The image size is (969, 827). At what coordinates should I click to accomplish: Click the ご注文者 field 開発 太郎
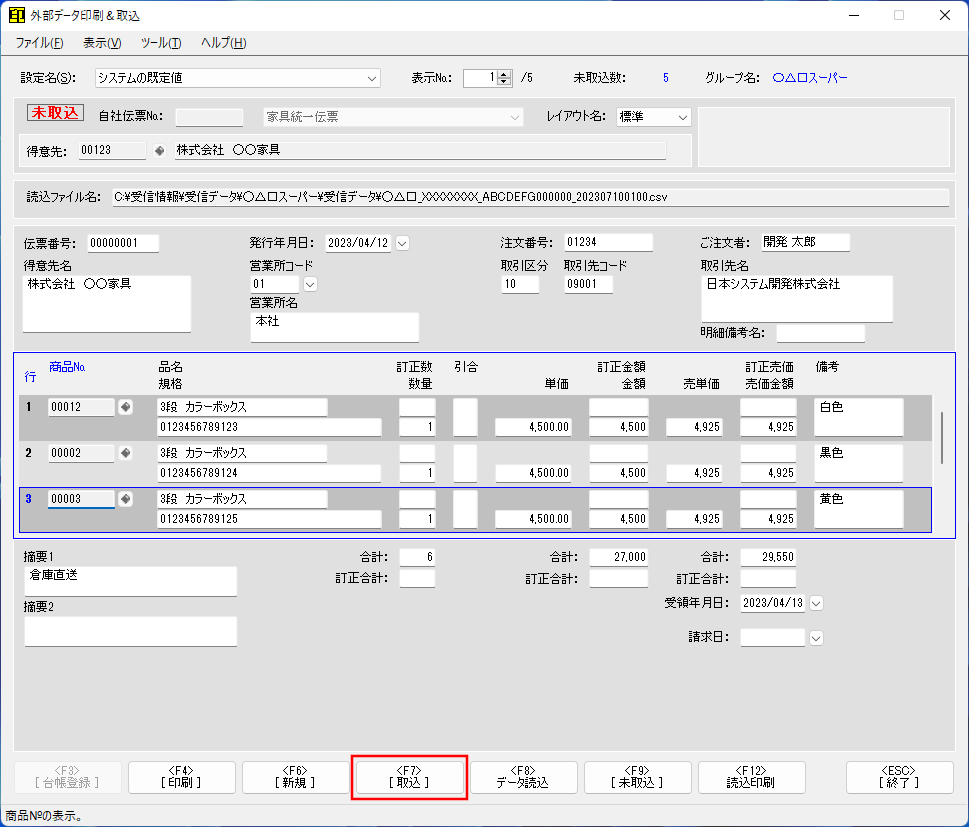[805, 242]
